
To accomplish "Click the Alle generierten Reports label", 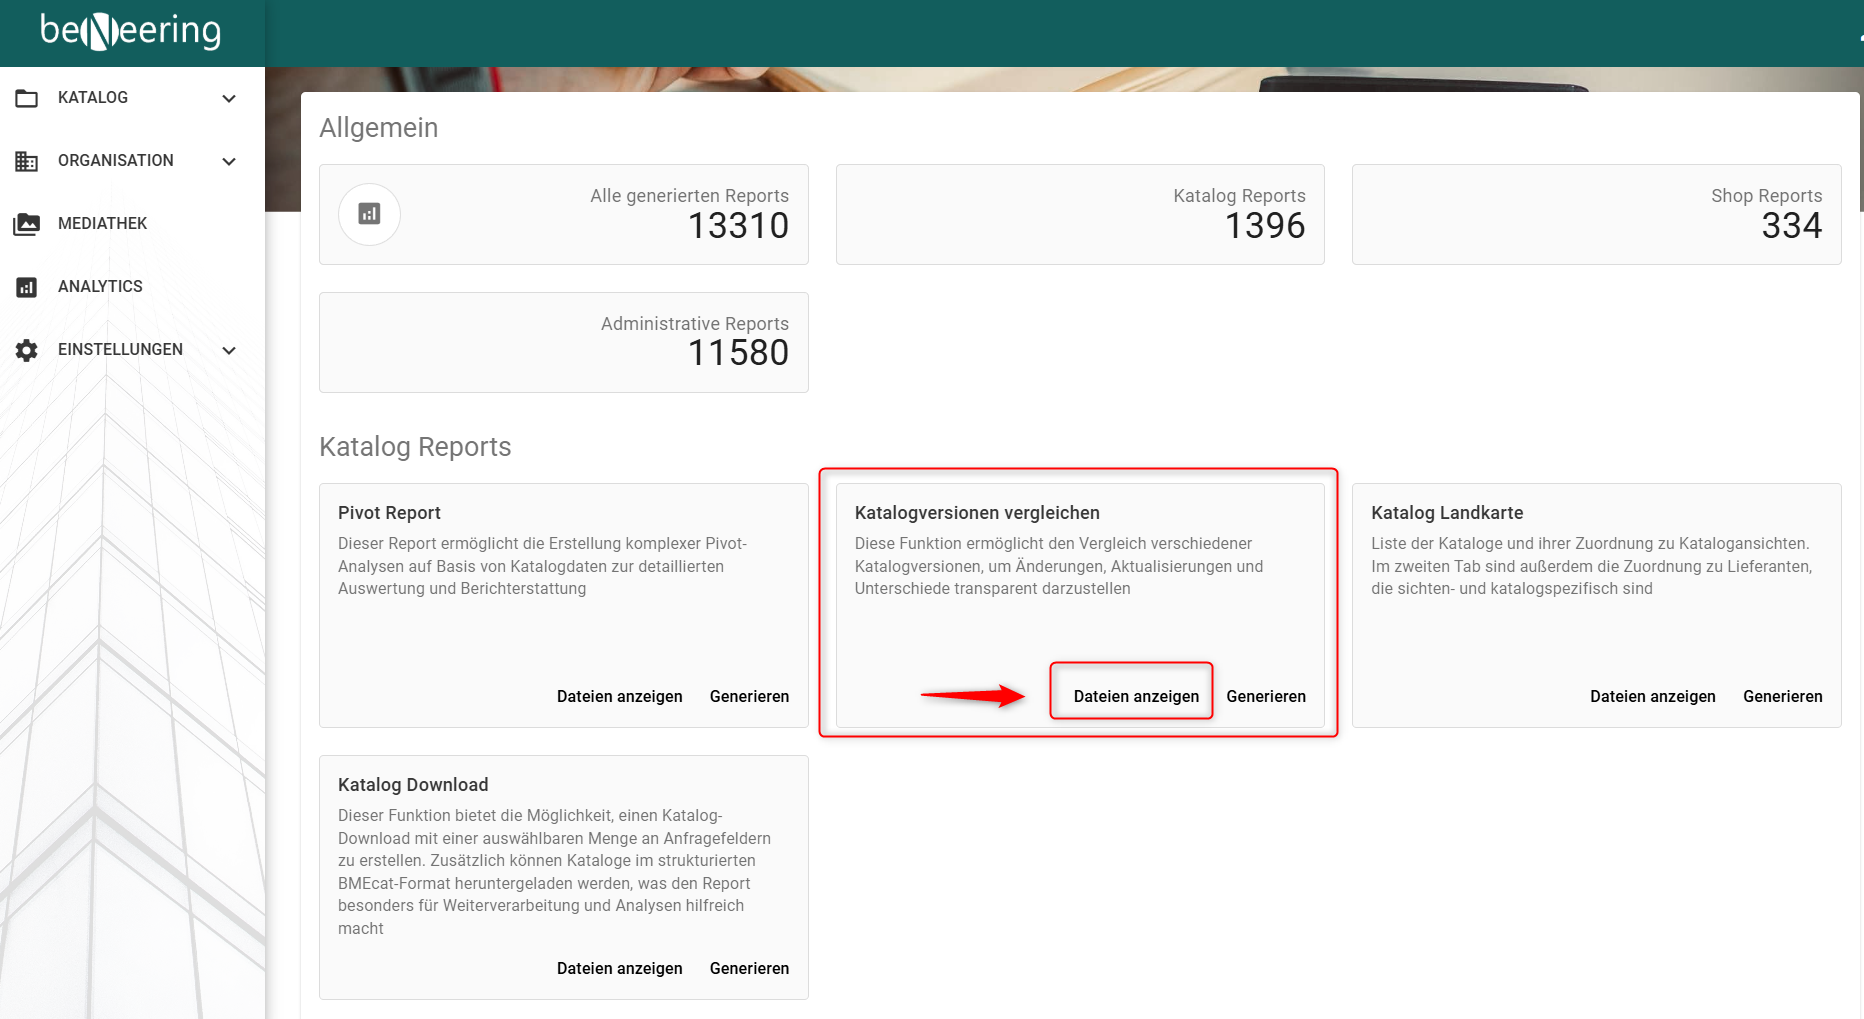I will point(689,196).
